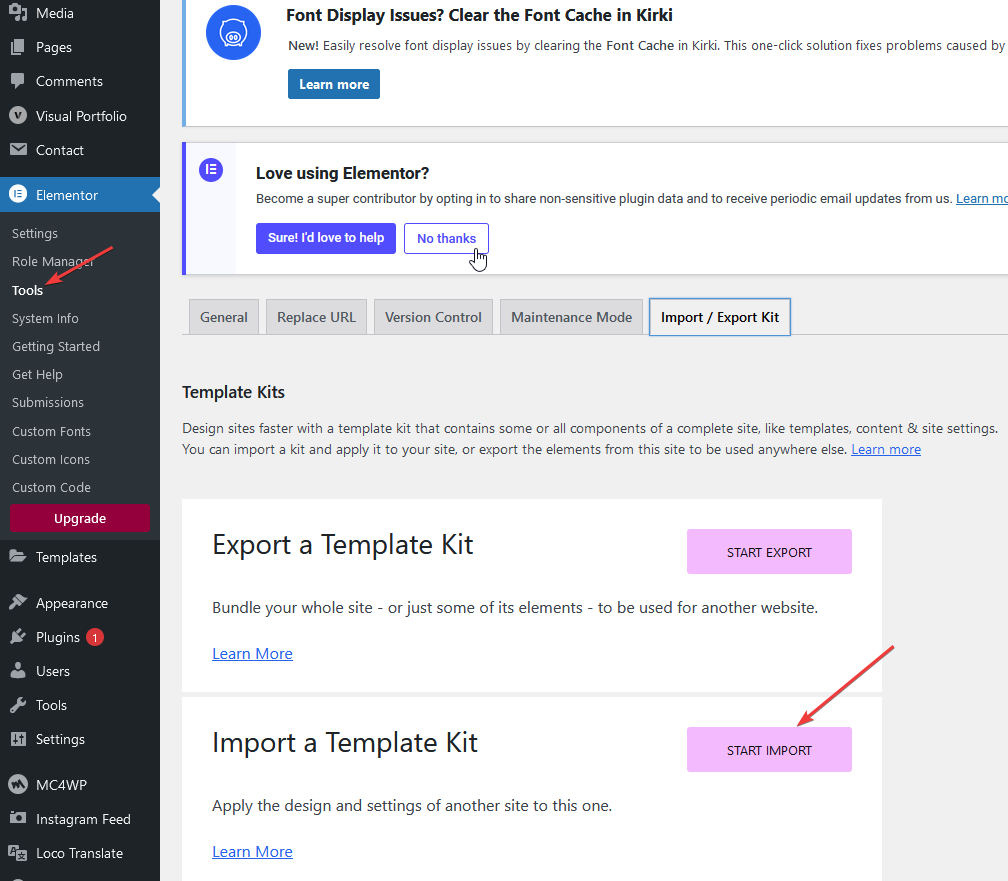Open Custom Fonts submenu item

point(51,431)
